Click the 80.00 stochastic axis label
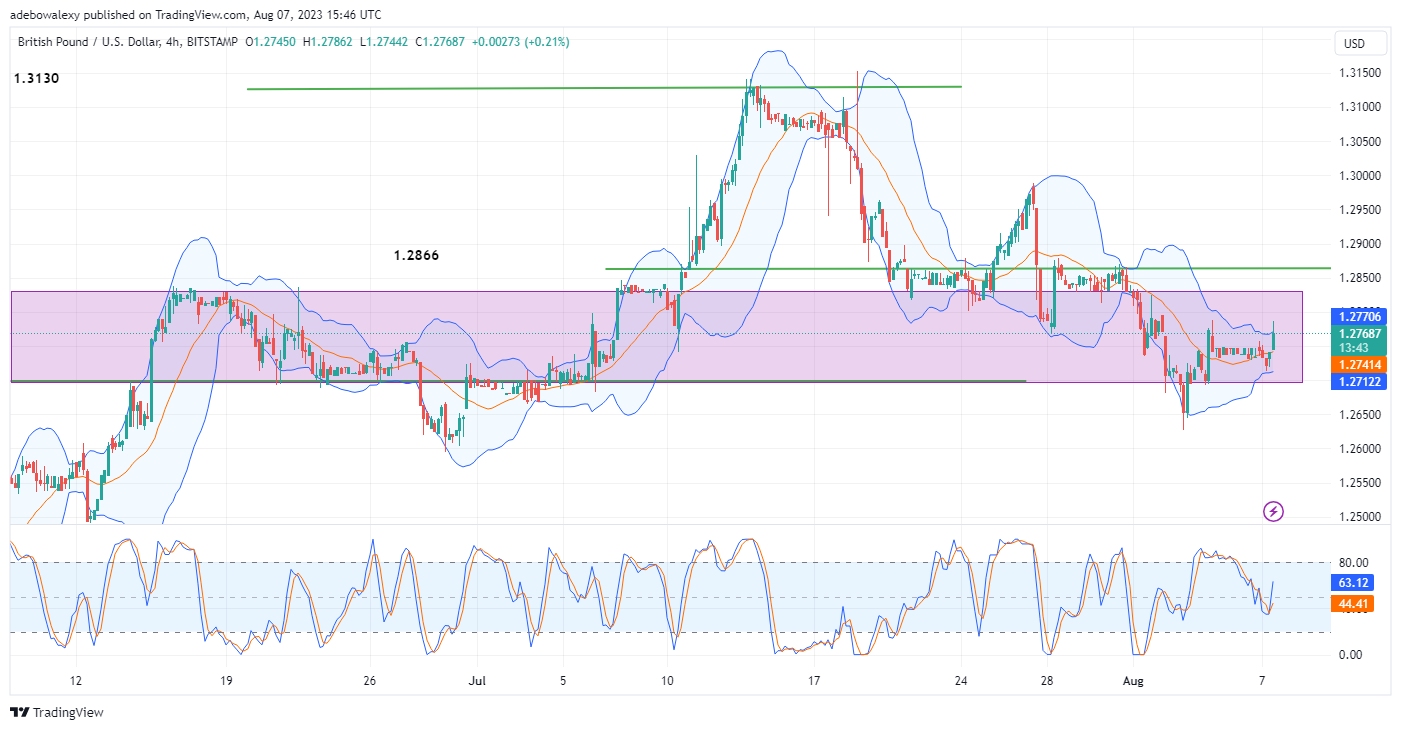This screenshot has width=1401, height=730. point(1353,563)
